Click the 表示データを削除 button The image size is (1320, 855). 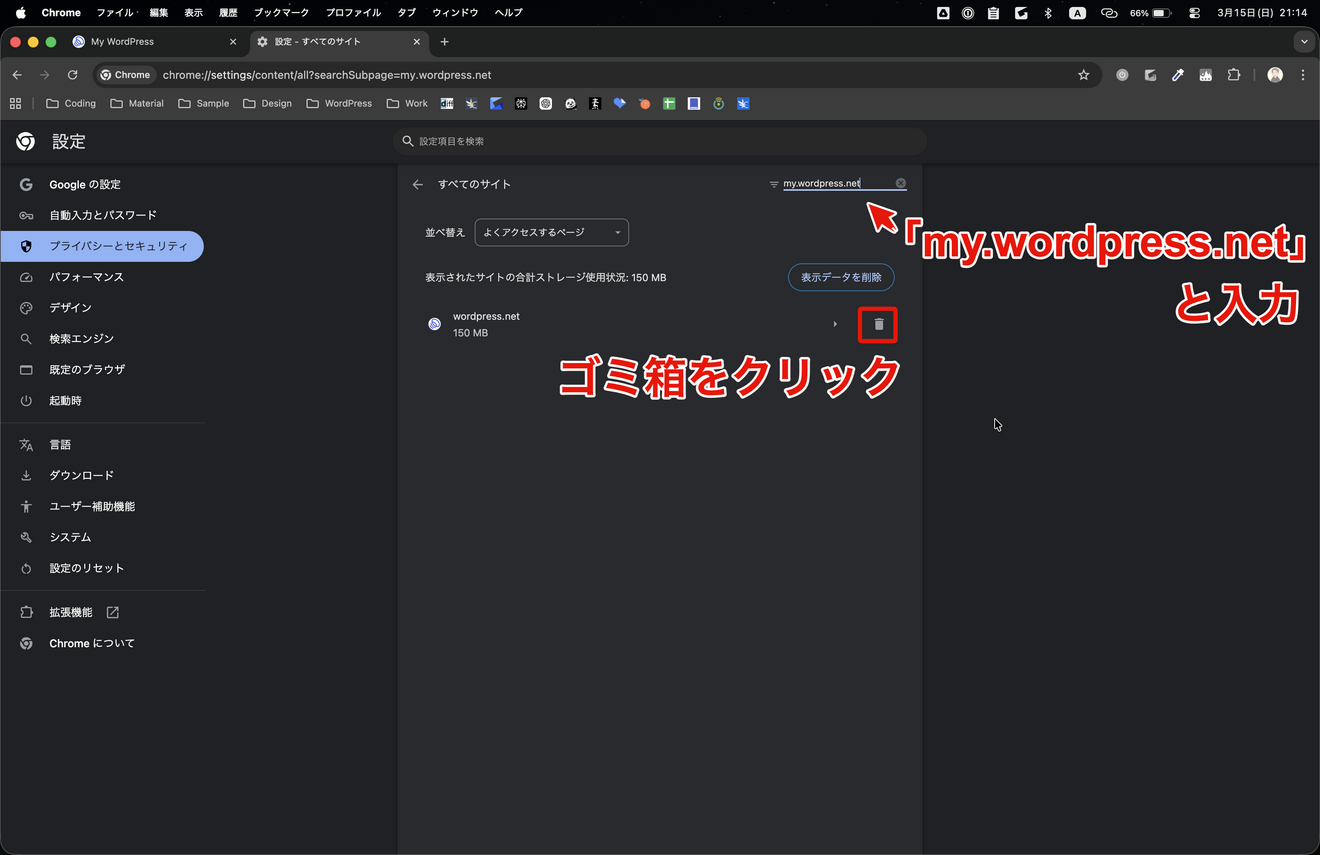841,277
